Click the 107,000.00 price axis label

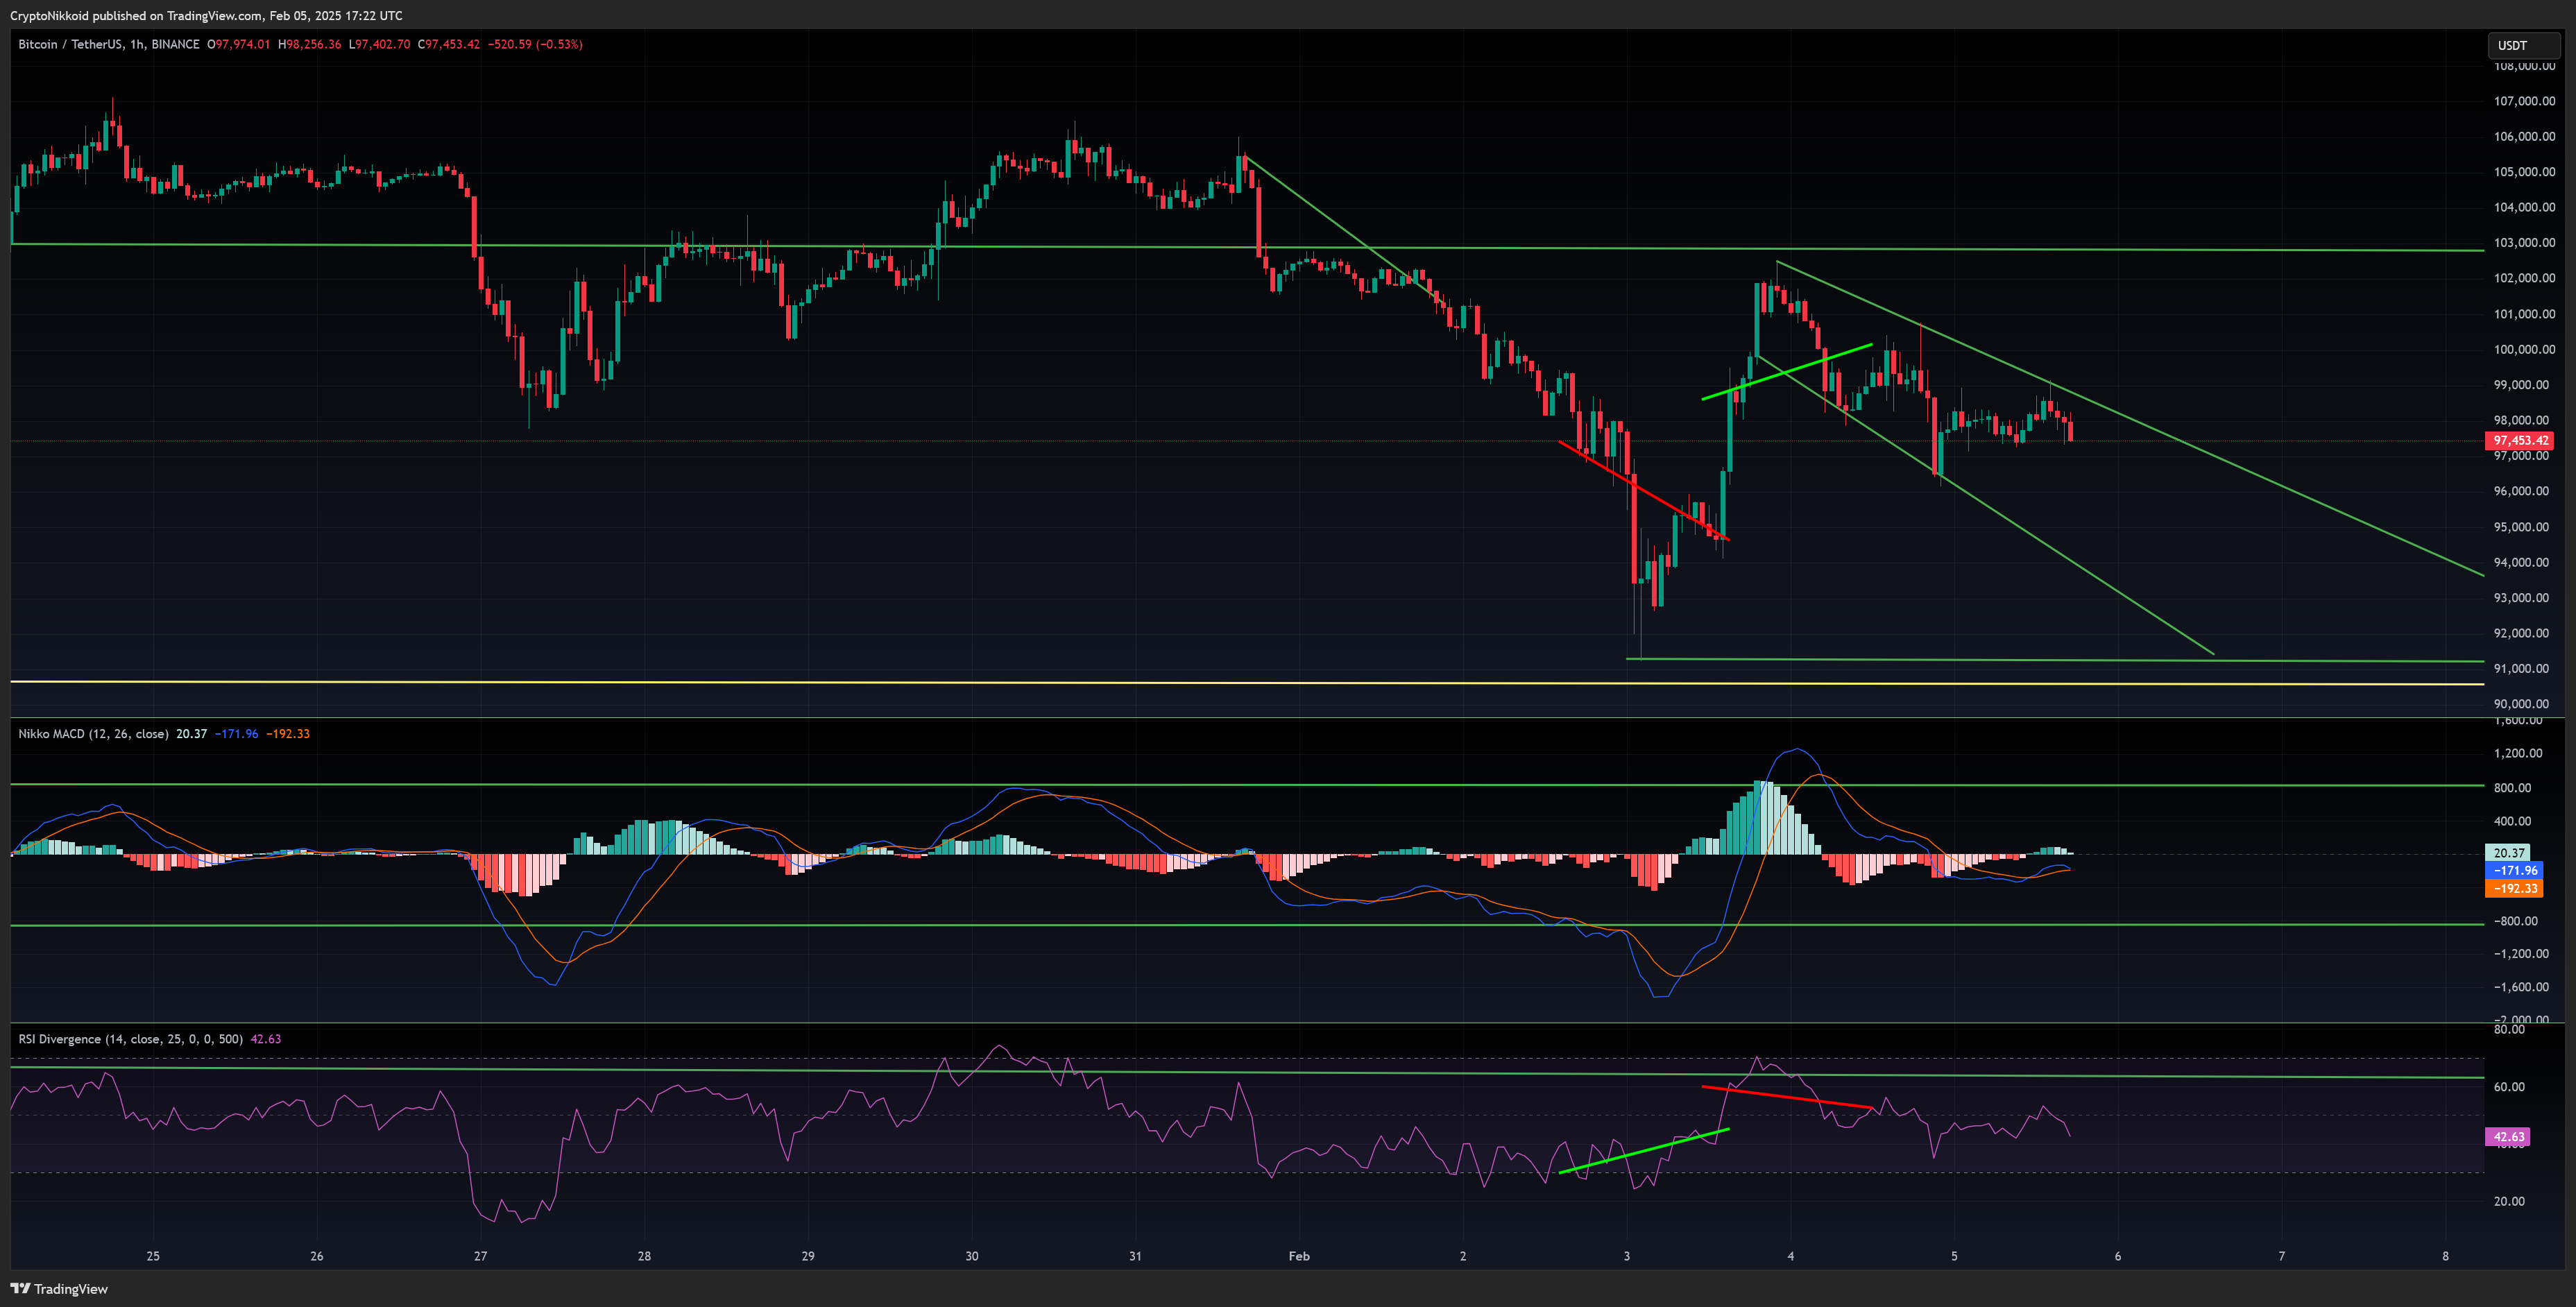tap(2524, 101)
